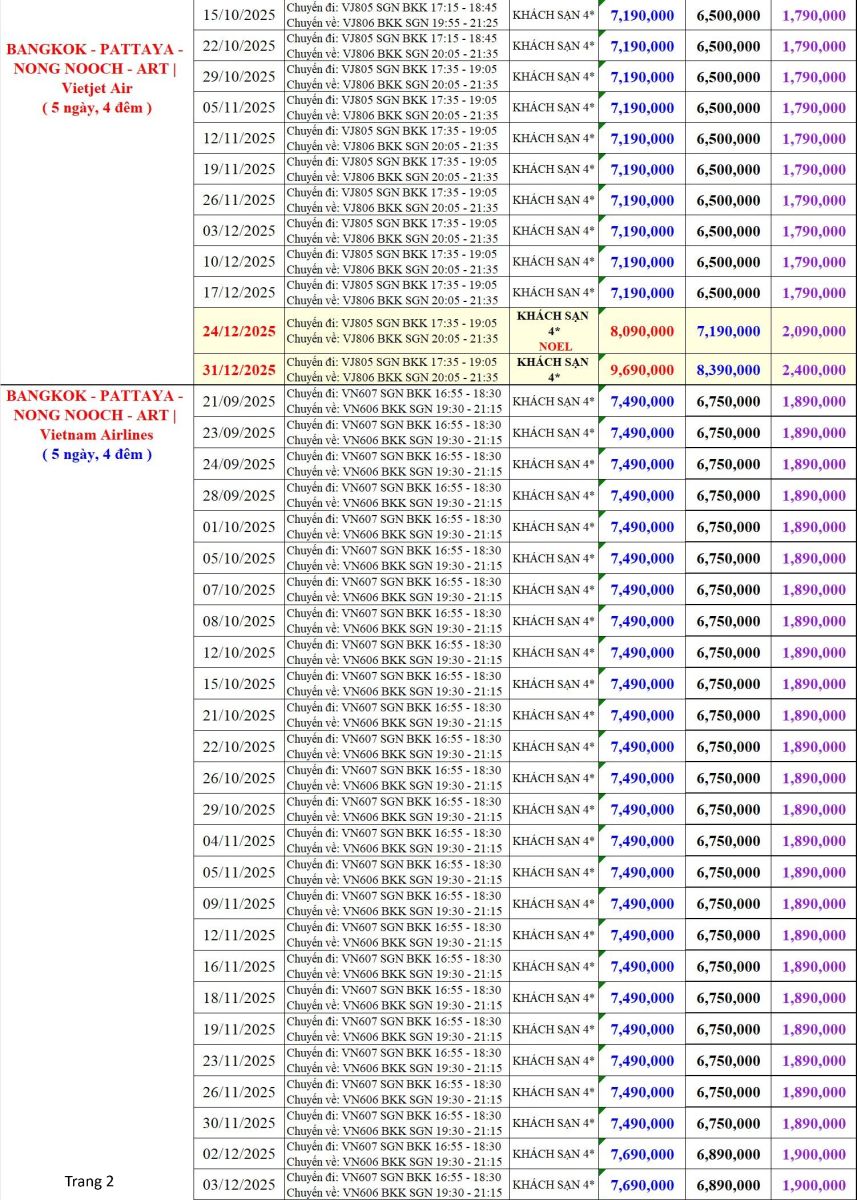Click the 8,390,000 child price
Viewport: 857px width, 1200px height.
(728, 370)
